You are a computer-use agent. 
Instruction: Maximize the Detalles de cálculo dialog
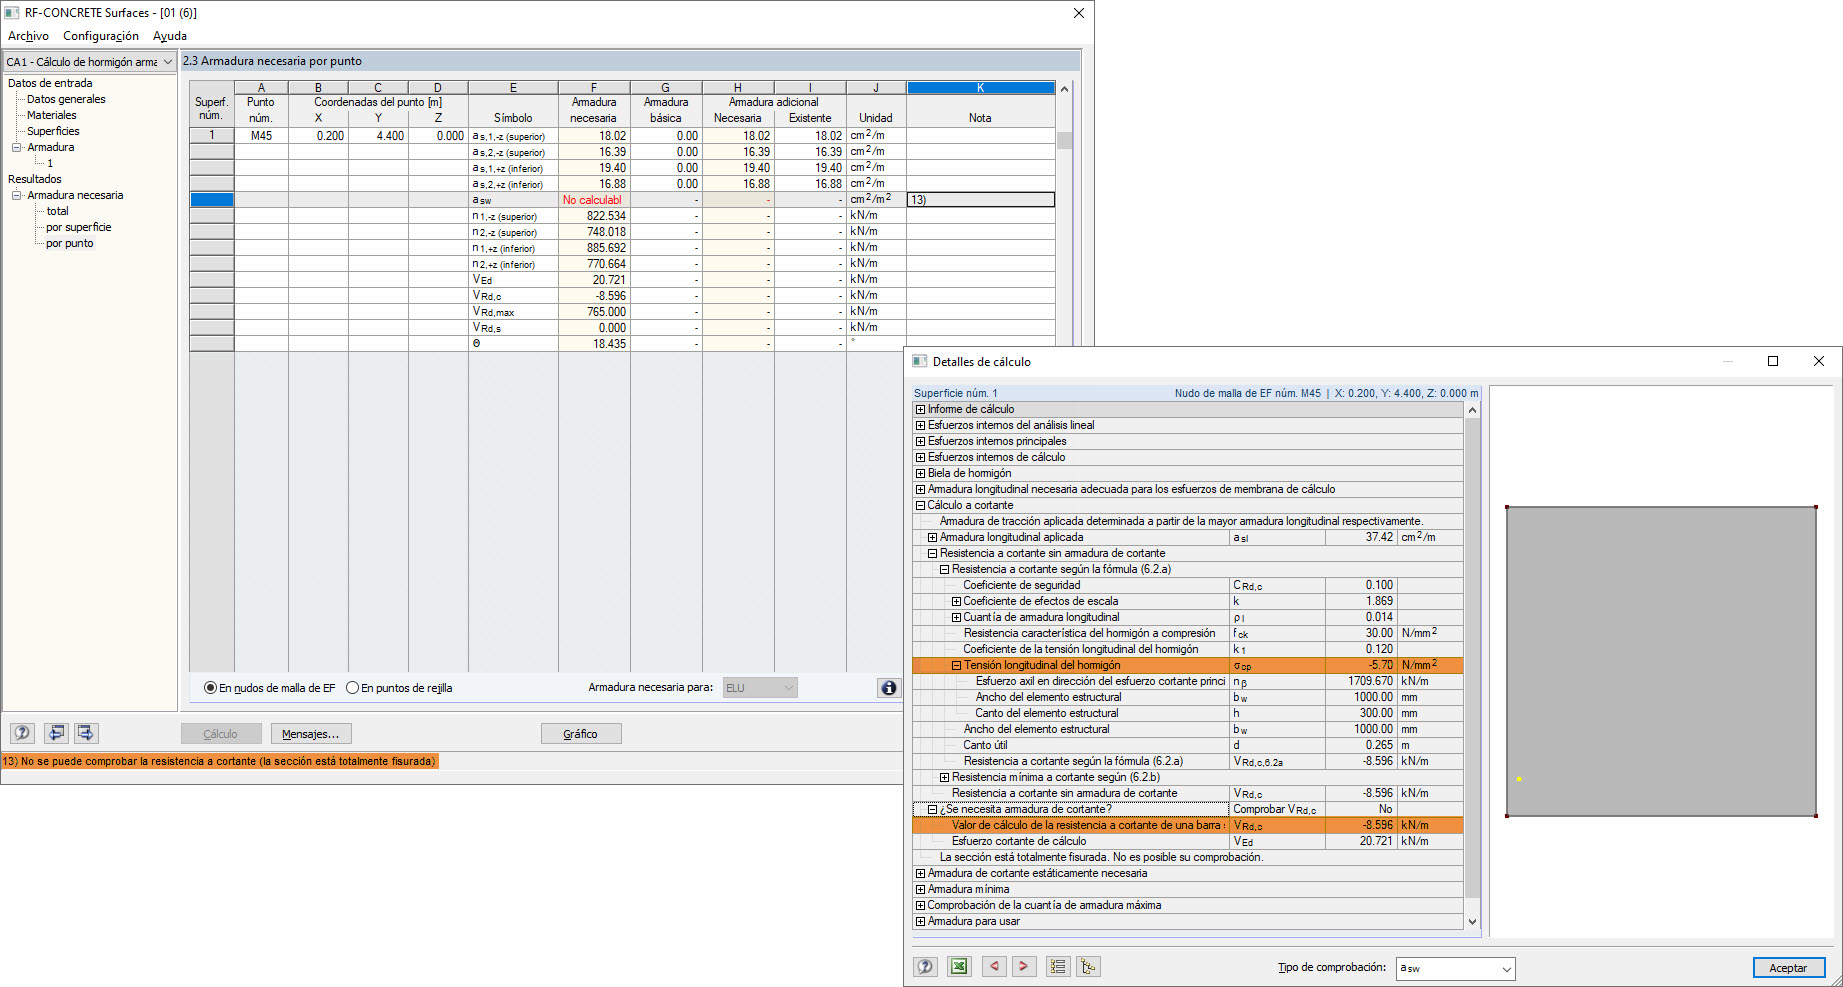1773,361
